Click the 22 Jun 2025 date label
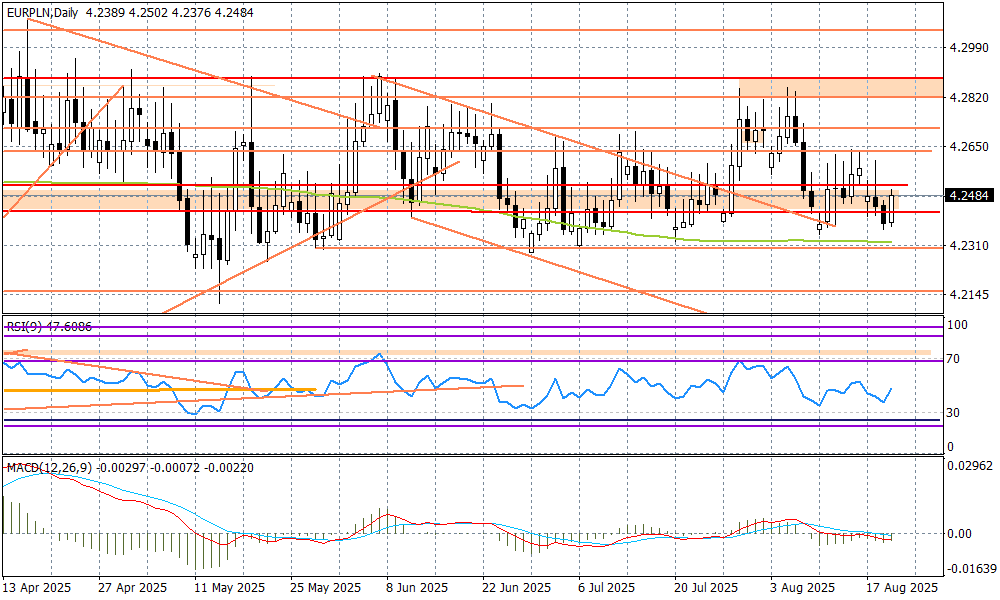This screenshot has width=1000, height=600. coord(517,587)
